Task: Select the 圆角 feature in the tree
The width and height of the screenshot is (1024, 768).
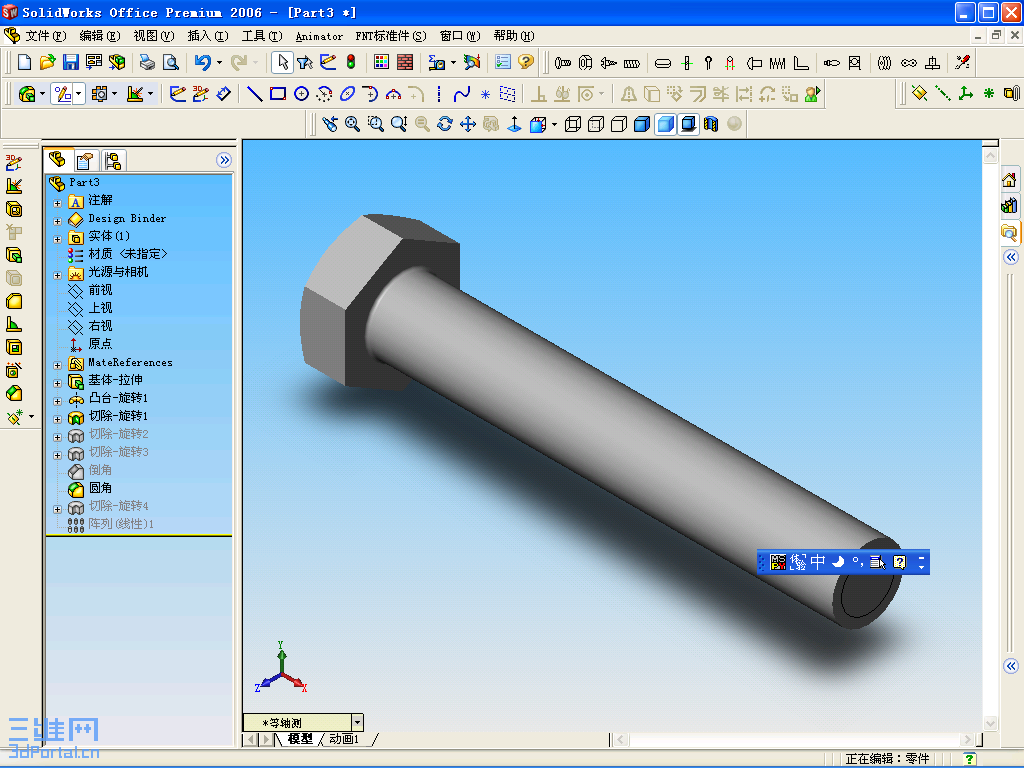Action: (100, 488)
